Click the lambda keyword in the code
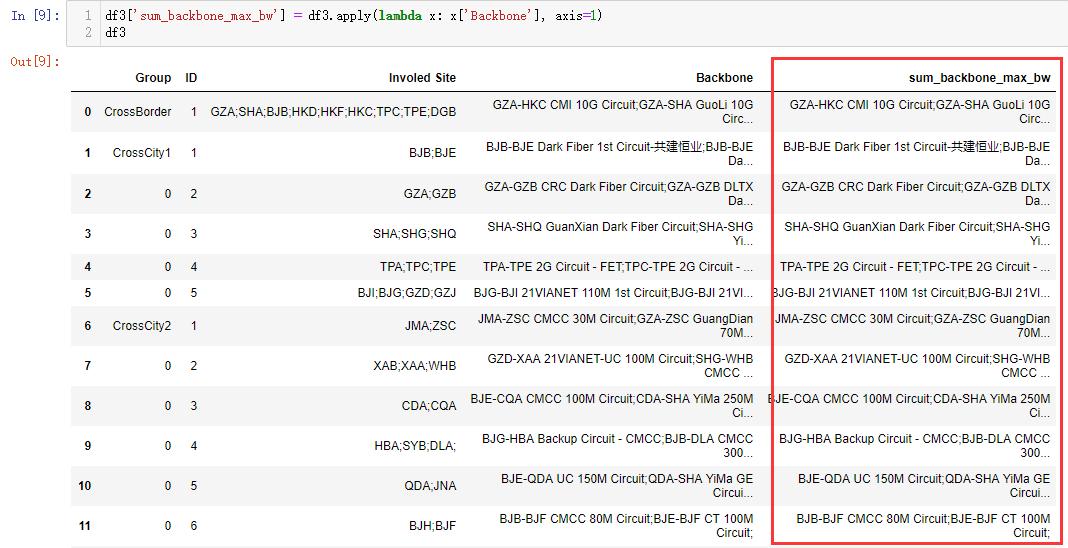This screenshot has height=548, width=1068. (x=400, y=16)
